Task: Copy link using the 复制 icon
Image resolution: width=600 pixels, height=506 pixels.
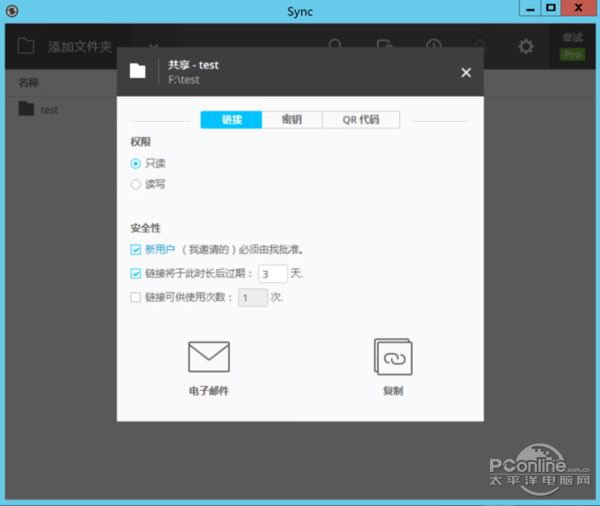Action: [393, 357]
